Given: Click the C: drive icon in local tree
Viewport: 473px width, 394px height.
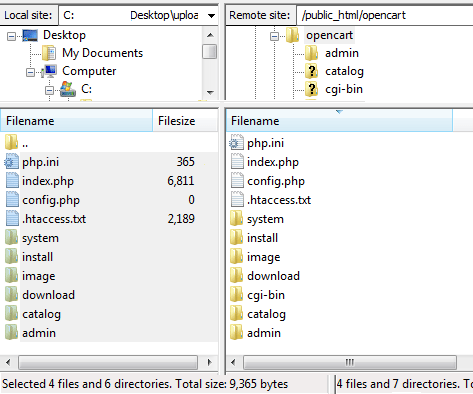Looking at the screenshot, I should click(68, 89).
